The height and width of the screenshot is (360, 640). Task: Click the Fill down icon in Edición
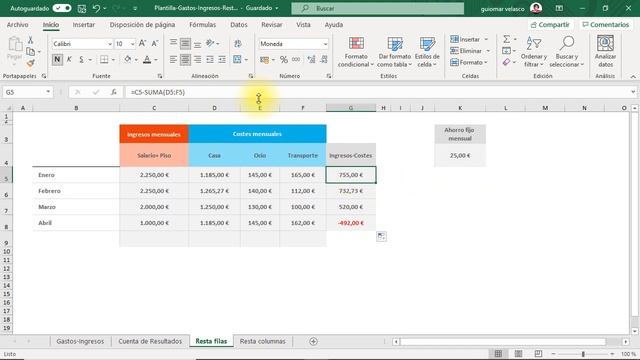[507, 51]
